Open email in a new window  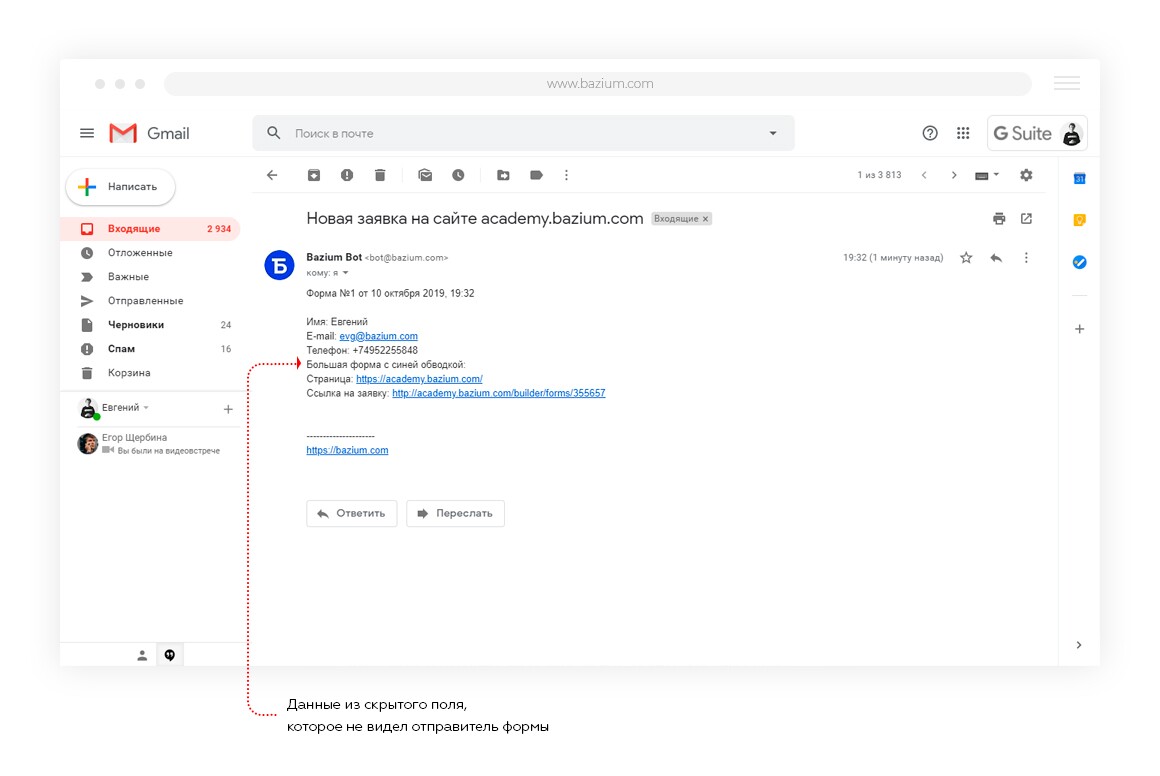tap(1026, 218)
